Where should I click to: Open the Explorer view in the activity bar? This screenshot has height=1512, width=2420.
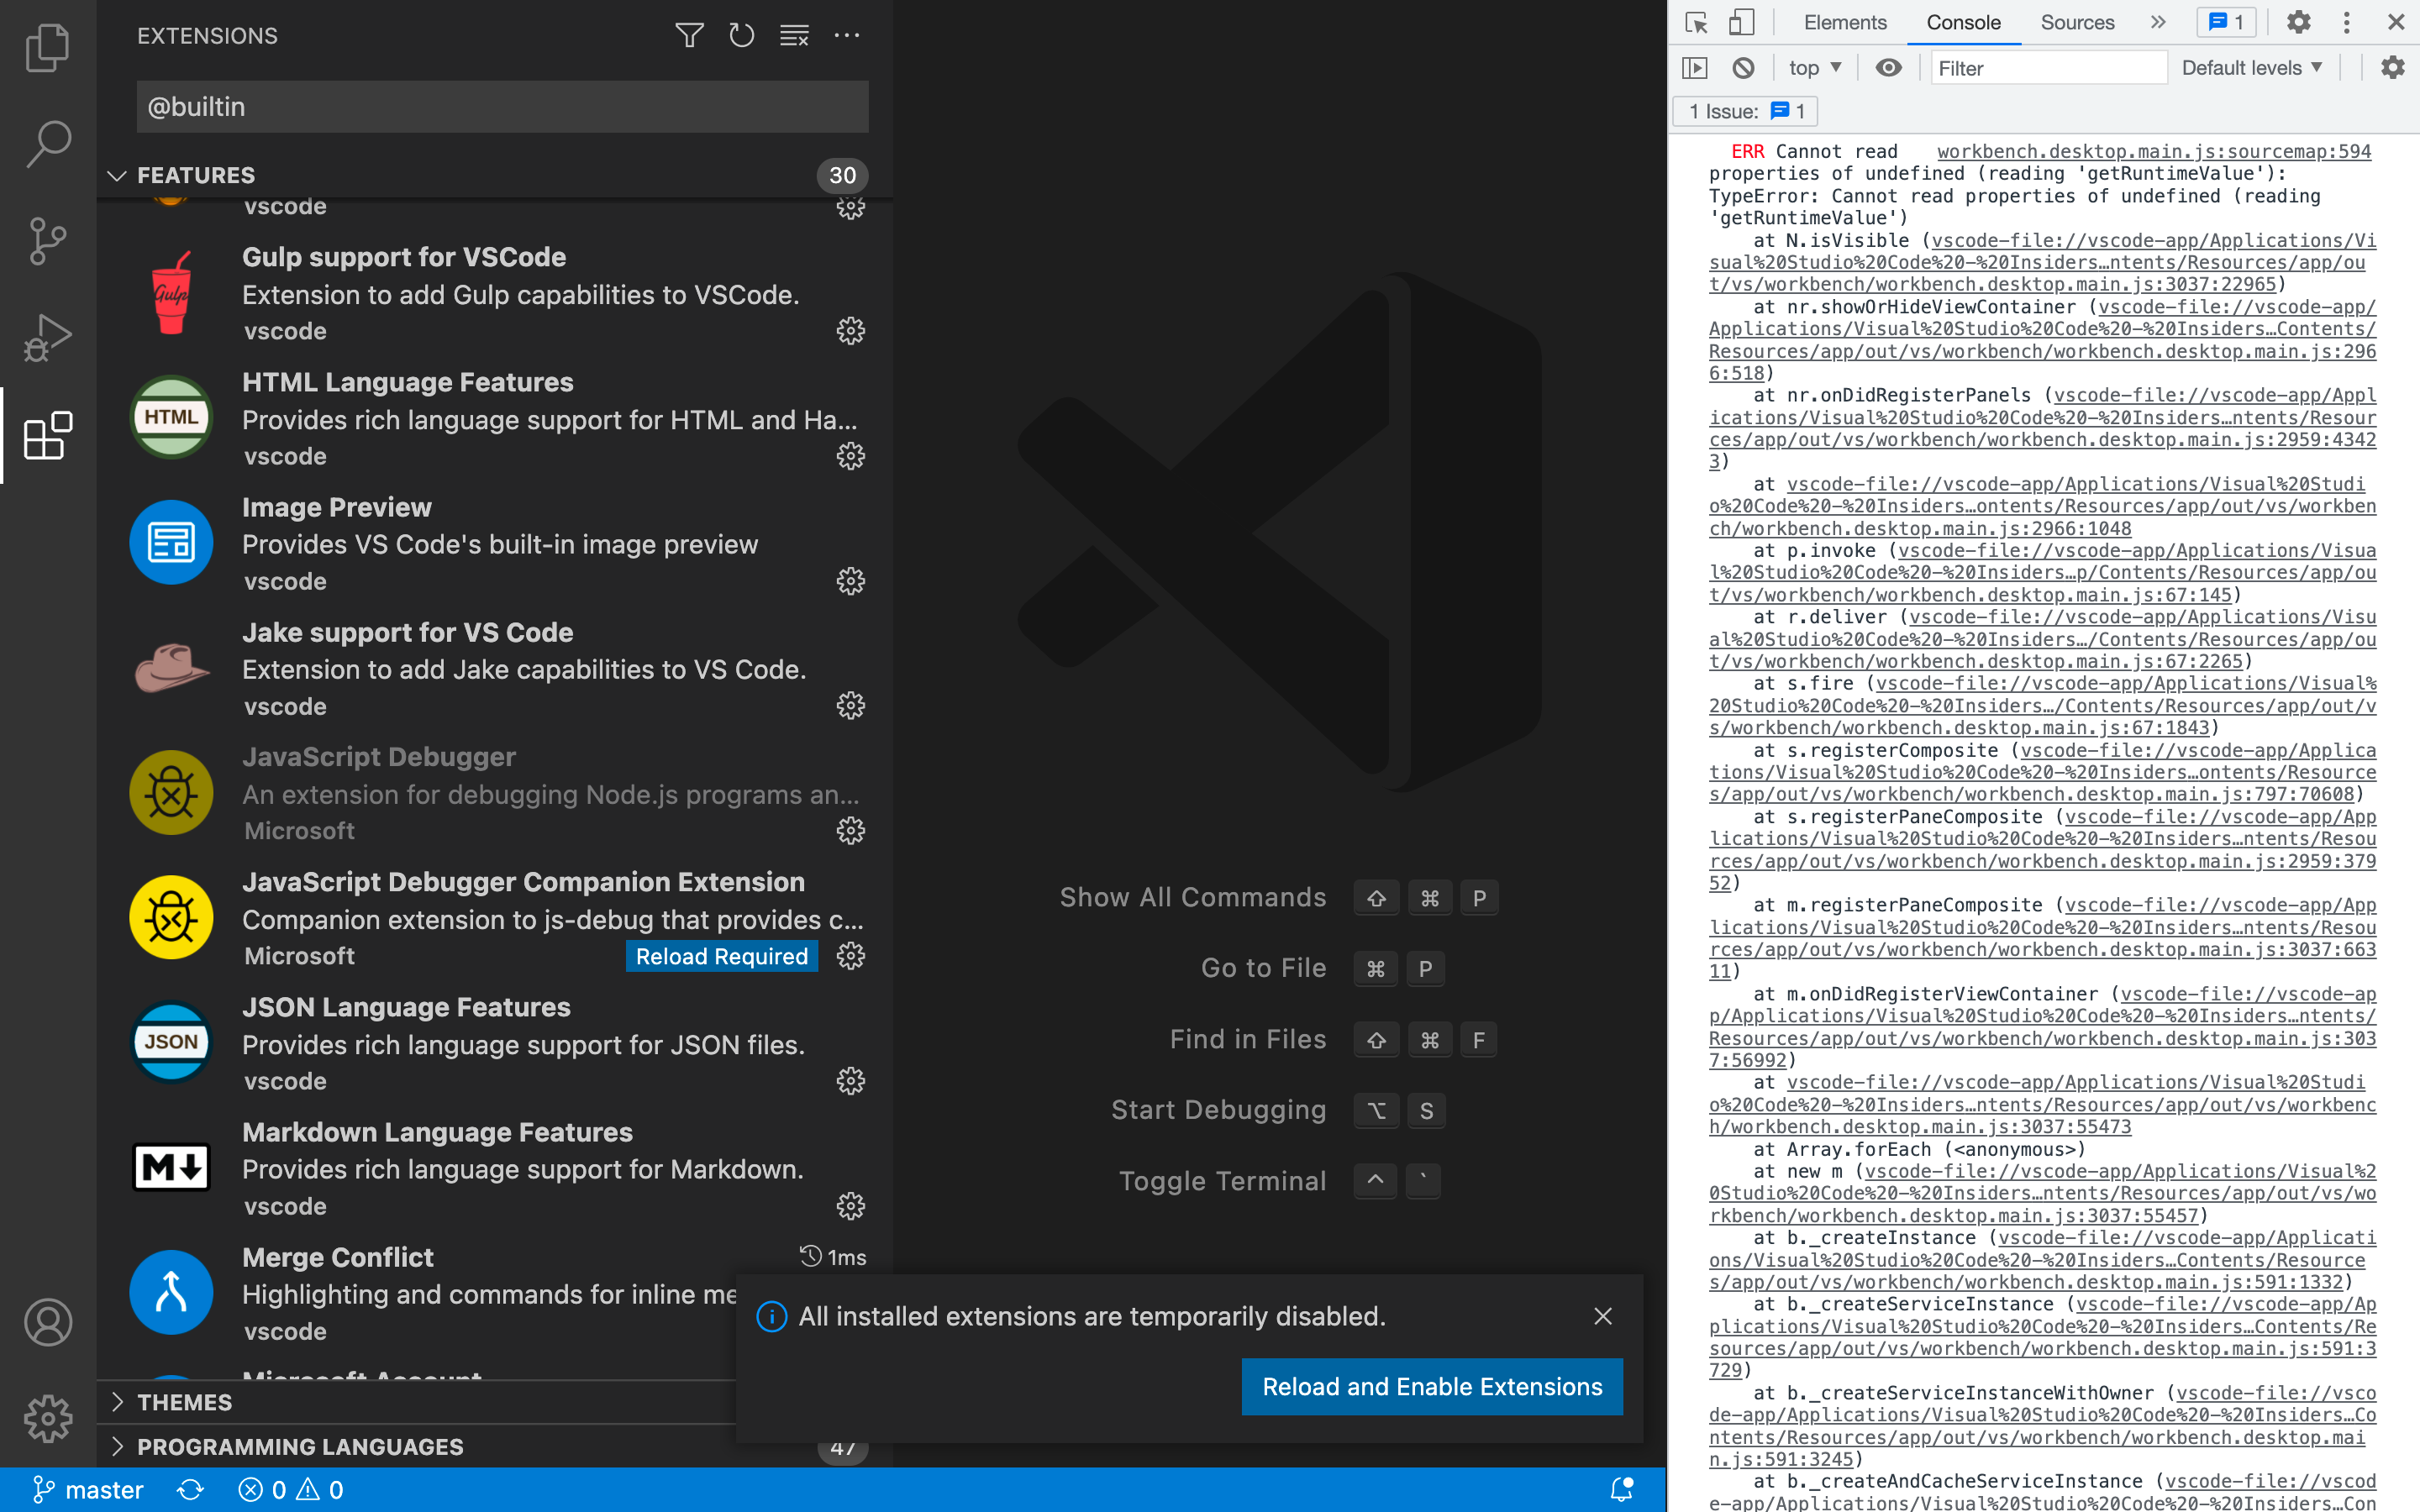(47, 47)
